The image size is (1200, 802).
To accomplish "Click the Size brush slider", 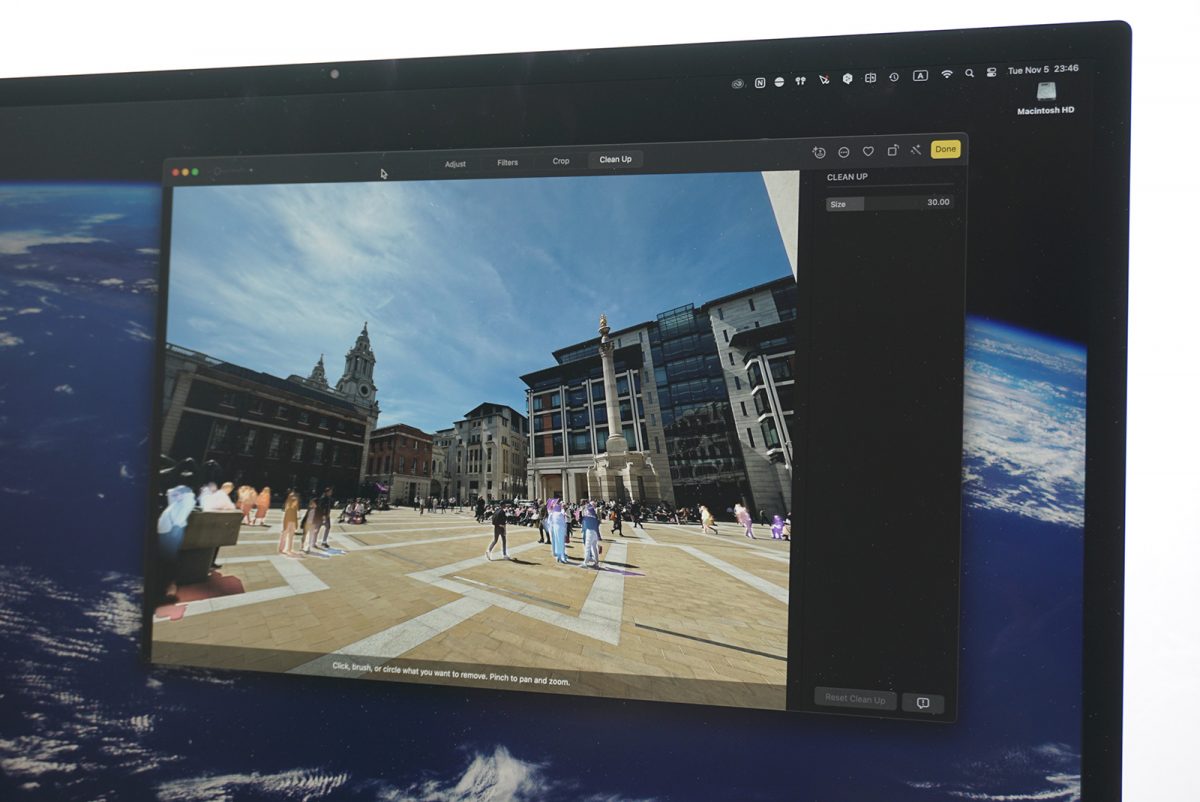I will [889, 203].
